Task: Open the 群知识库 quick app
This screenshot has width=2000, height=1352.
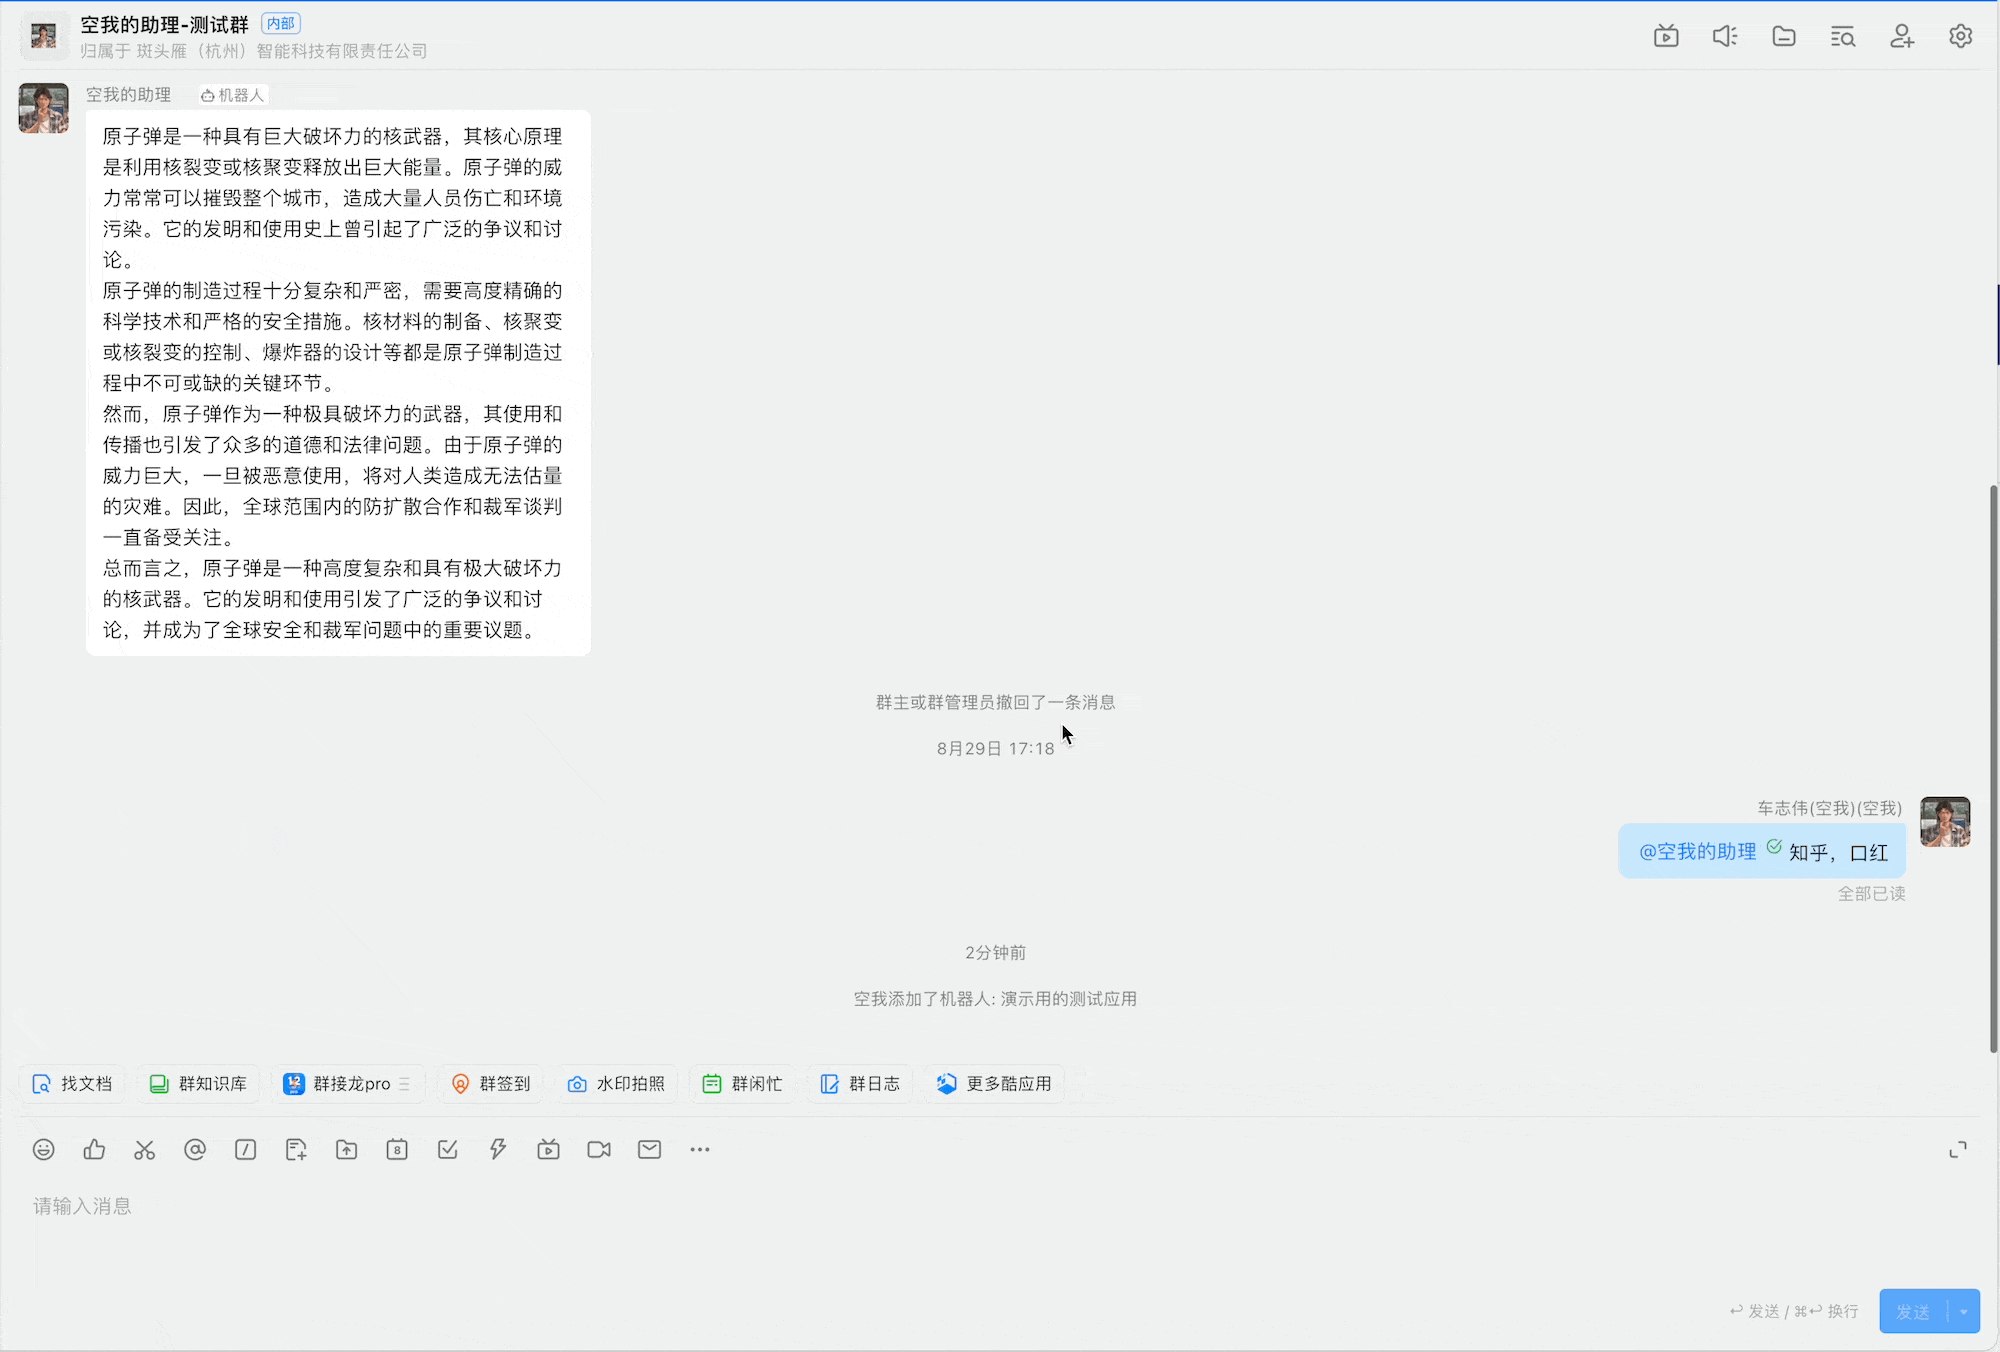Action: pos(199,1084)
